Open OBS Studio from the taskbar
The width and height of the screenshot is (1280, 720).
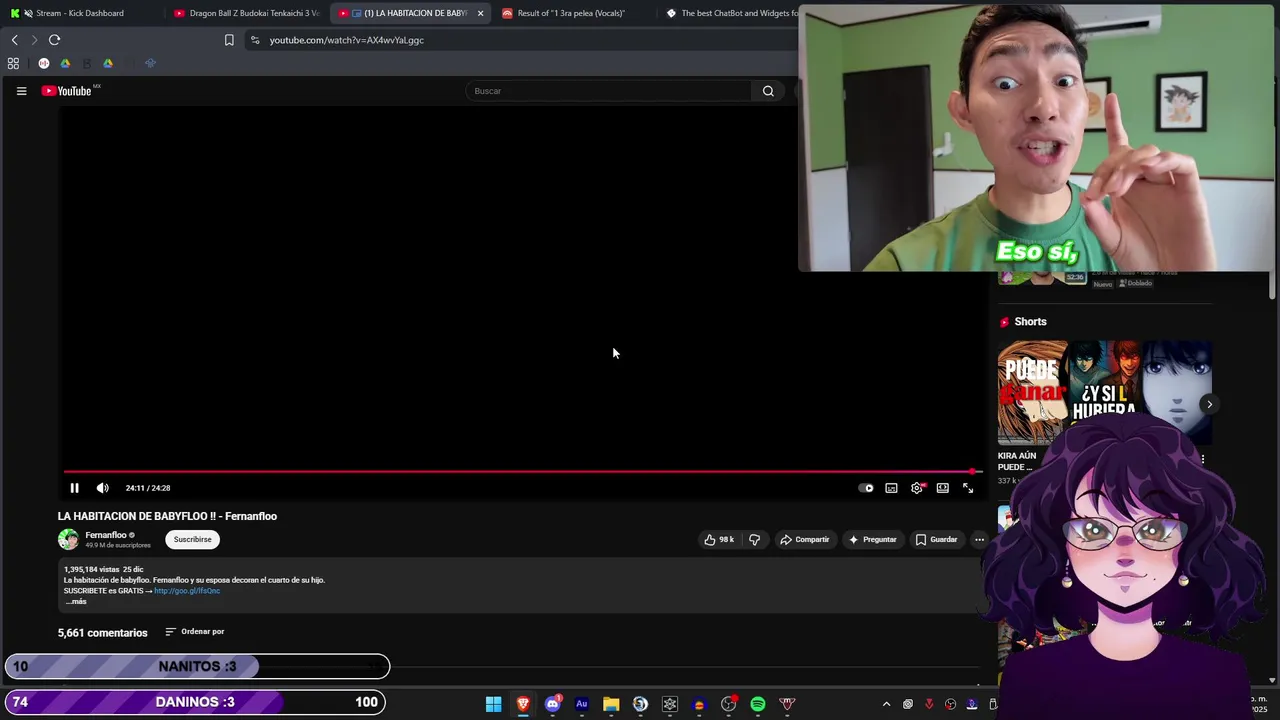729,704
